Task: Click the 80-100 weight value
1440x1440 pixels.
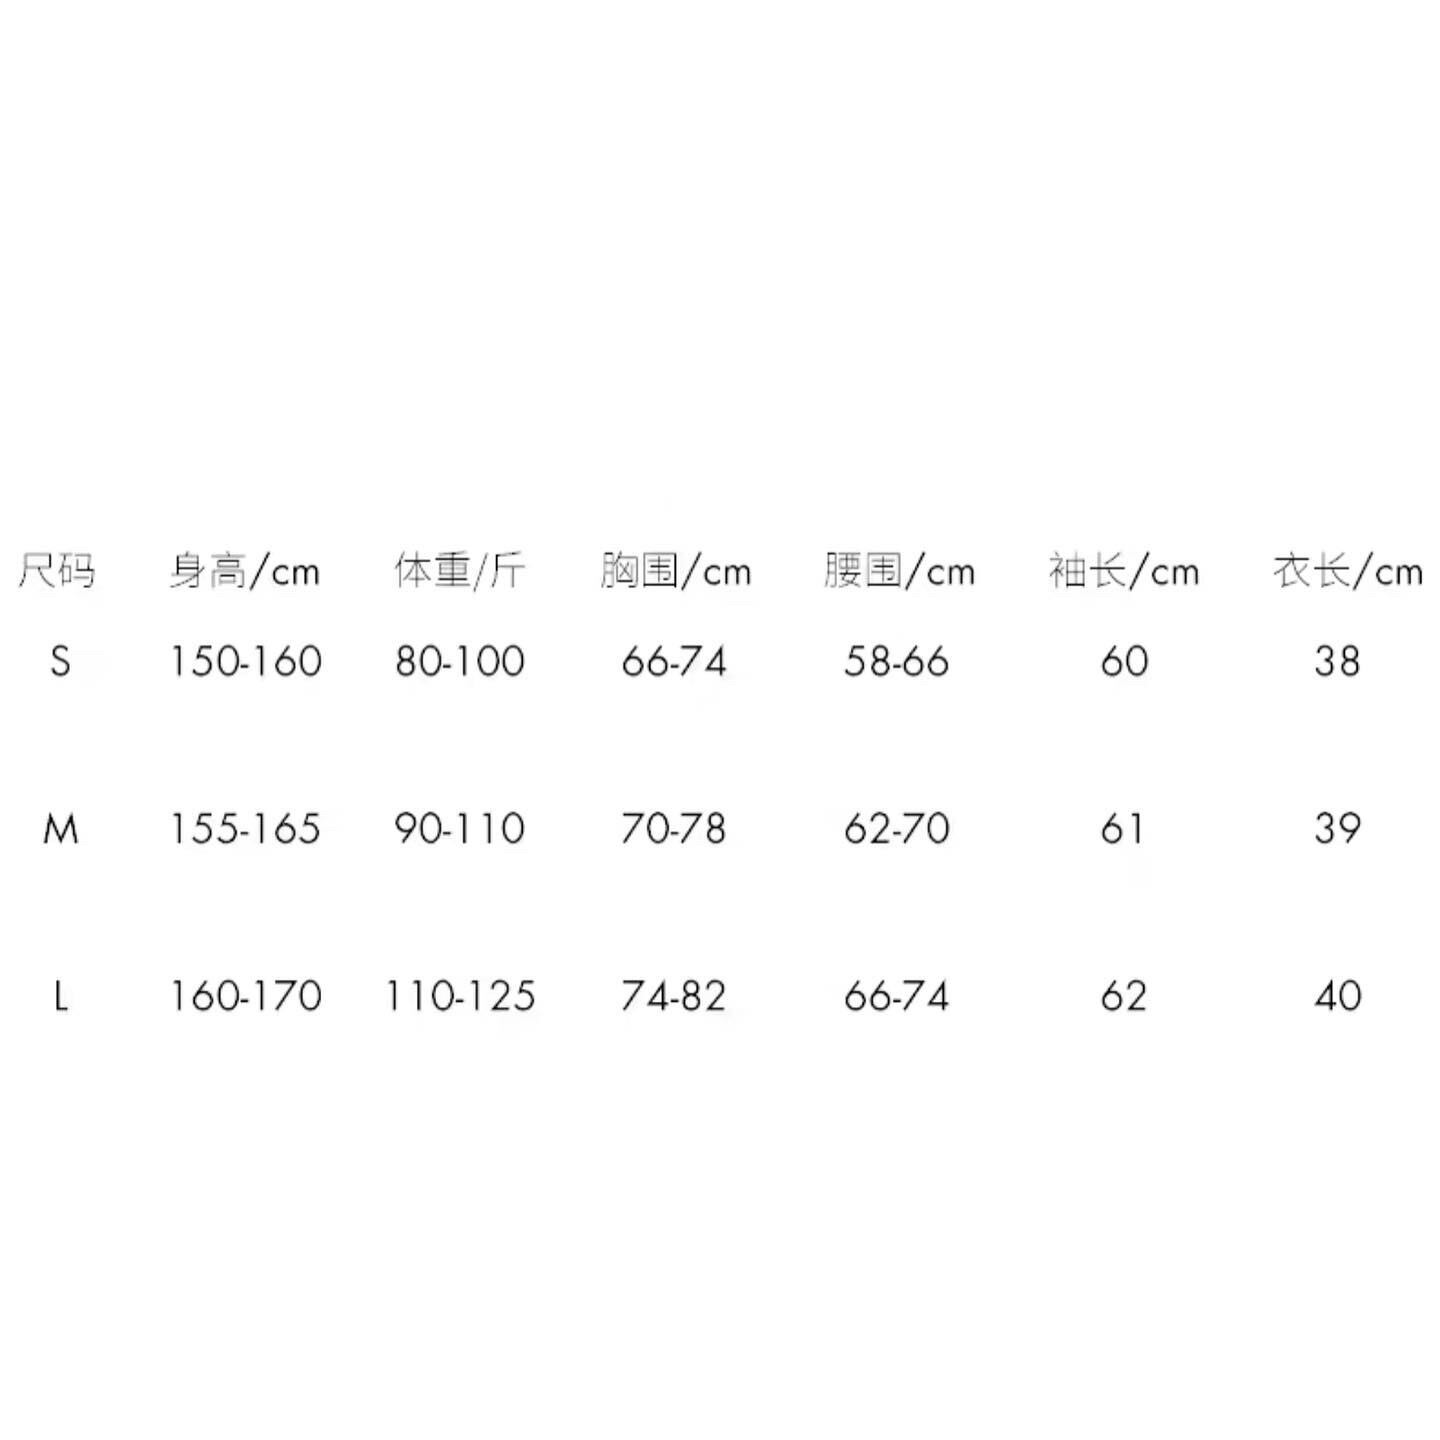Action: point(459,661)
